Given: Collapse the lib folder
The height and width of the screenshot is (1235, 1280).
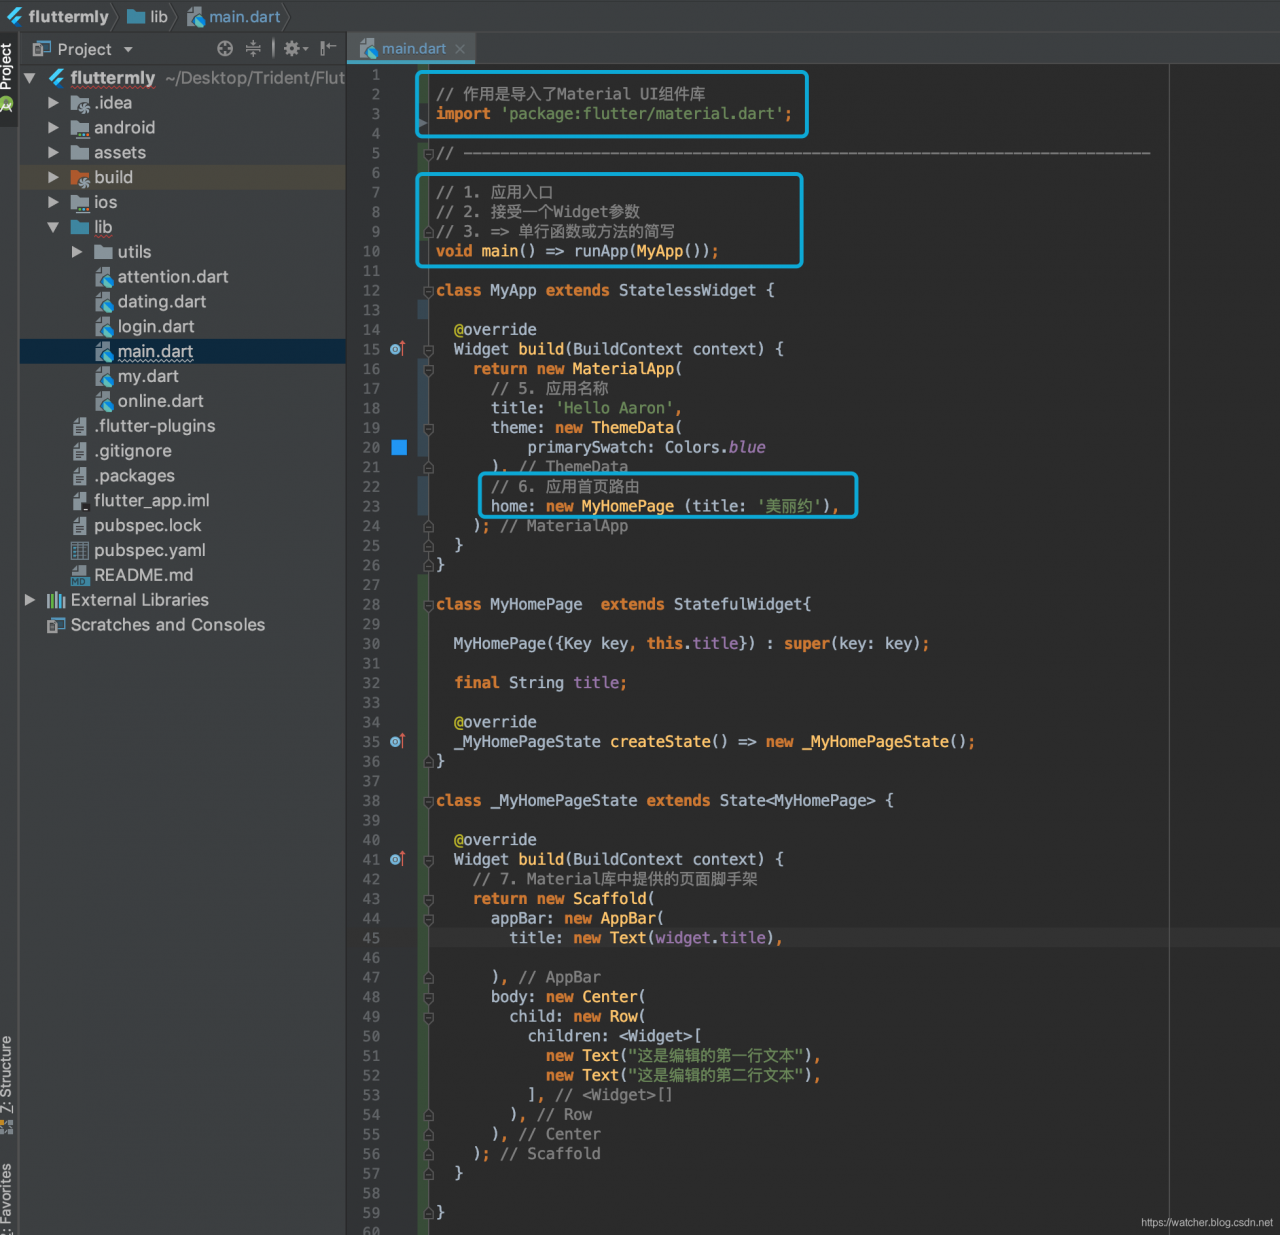Looking at the screenshot, I should [x=53, y=227].
